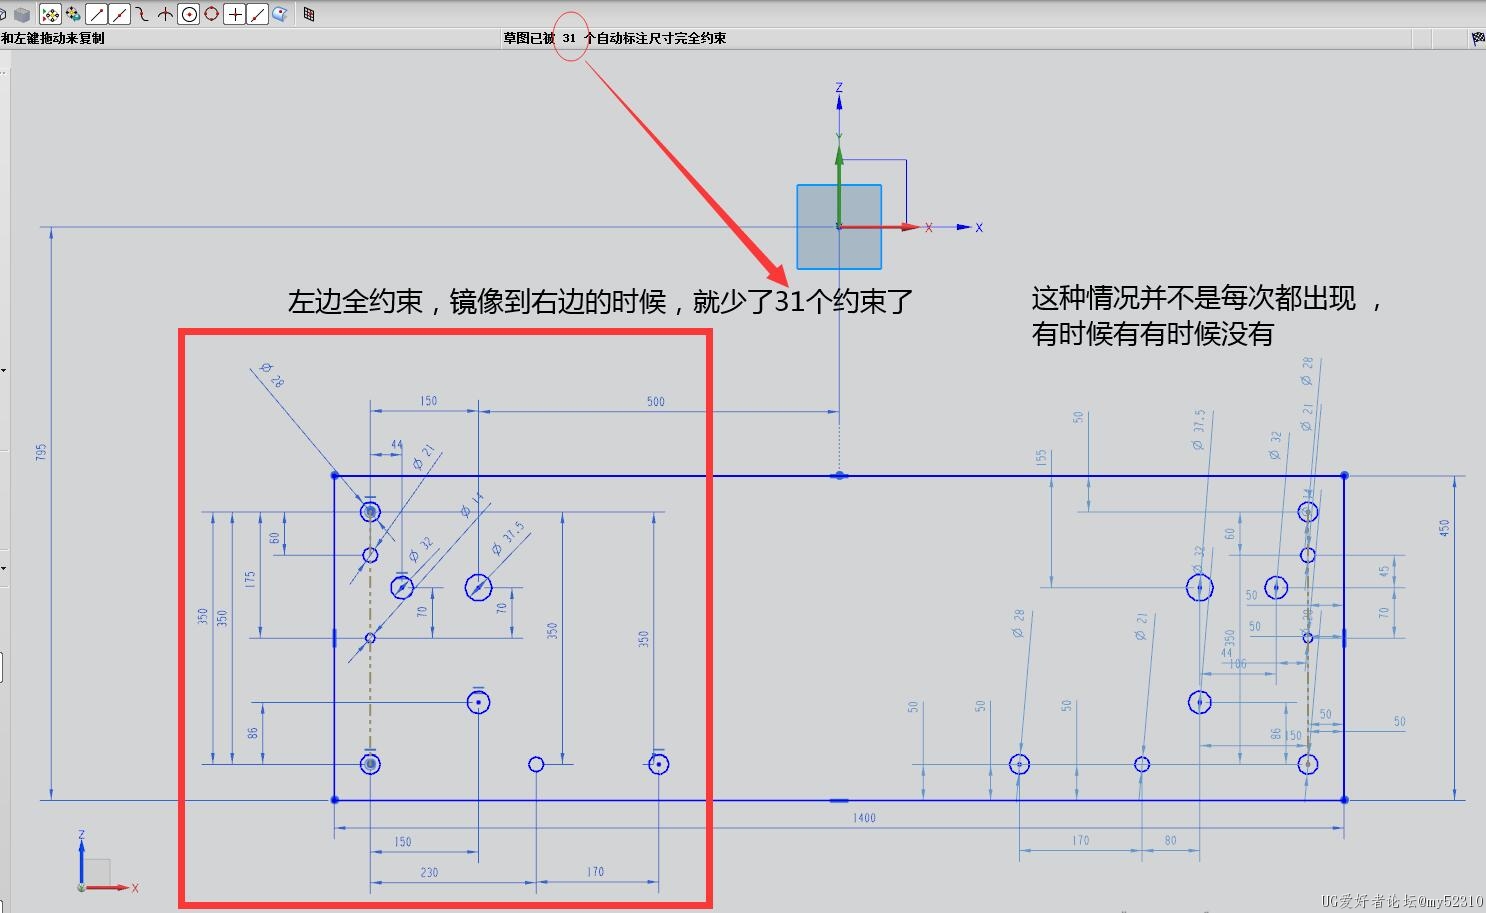Image resolution: width=1486 pixels, height=913 pixels.
Task: Select the 60 dimension in left sketch
Action: click(x=275, y=538)
